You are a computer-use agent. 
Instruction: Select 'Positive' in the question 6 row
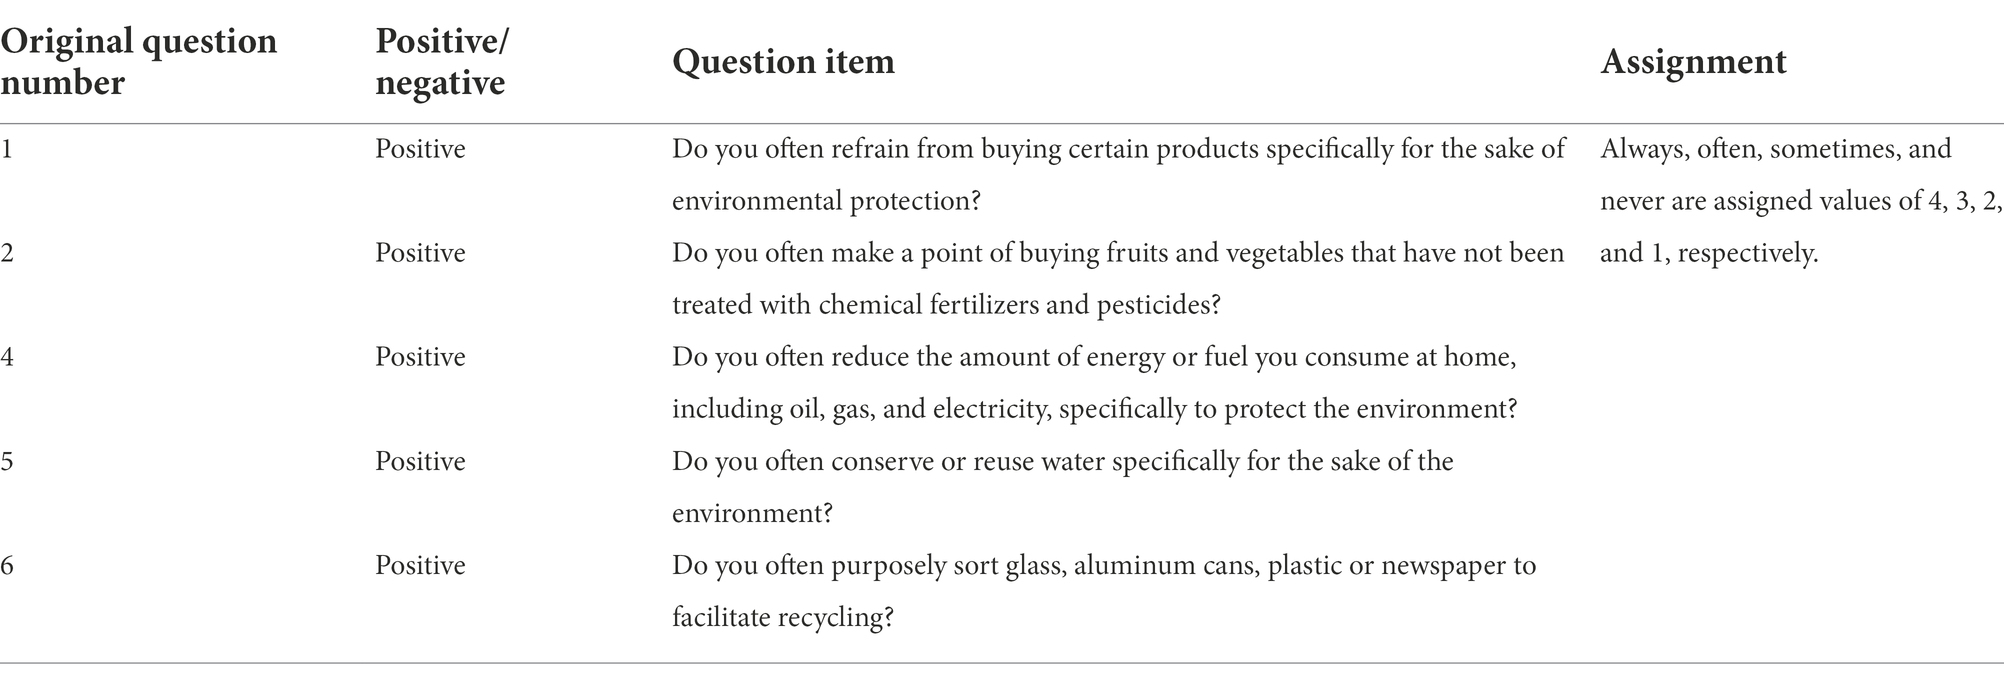(x=420, y=565)
